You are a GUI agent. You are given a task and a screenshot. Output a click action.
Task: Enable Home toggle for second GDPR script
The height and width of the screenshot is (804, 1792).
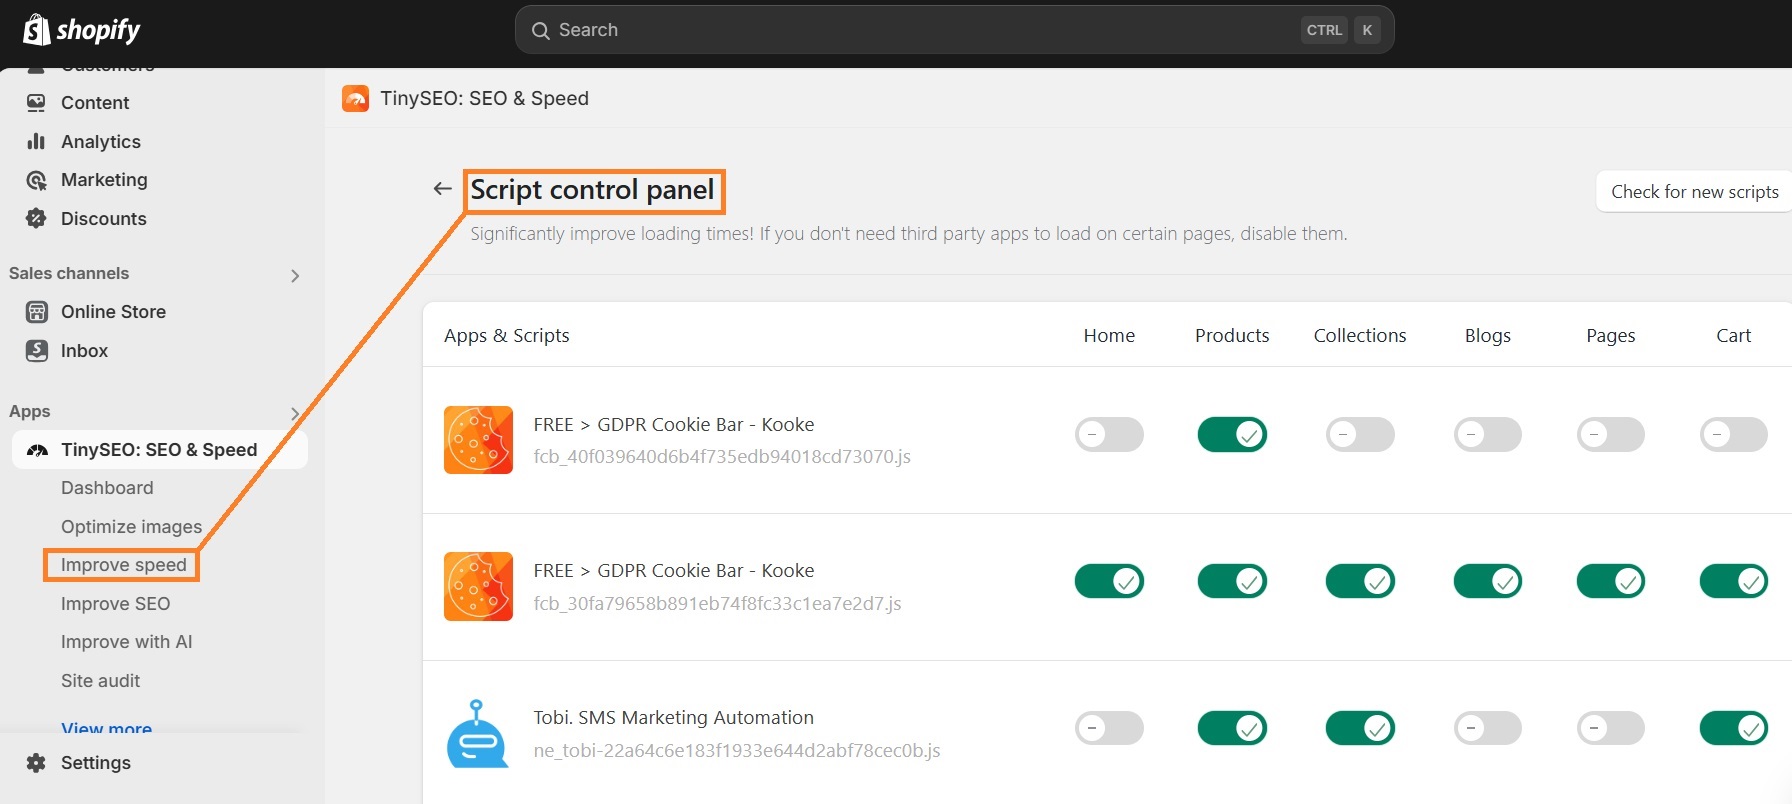(x=1109, y=581)
